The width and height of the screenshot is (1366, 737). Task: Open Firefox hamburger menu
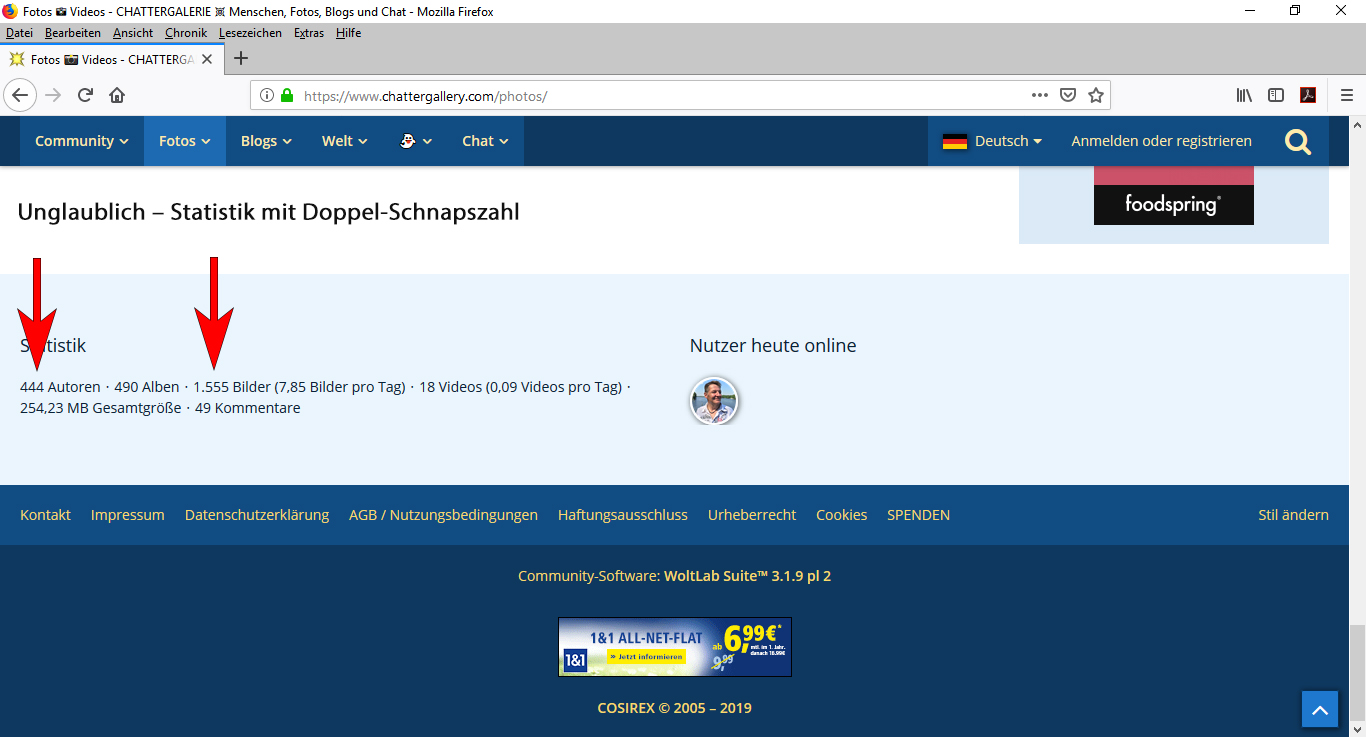tap(1346, 95)
